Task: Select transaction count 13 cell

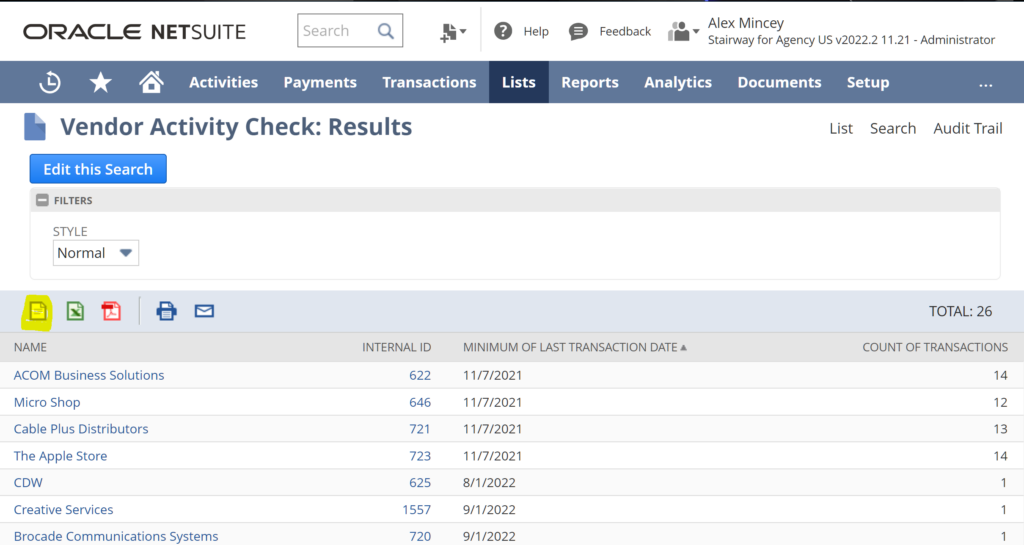Action: point(1000,429)
